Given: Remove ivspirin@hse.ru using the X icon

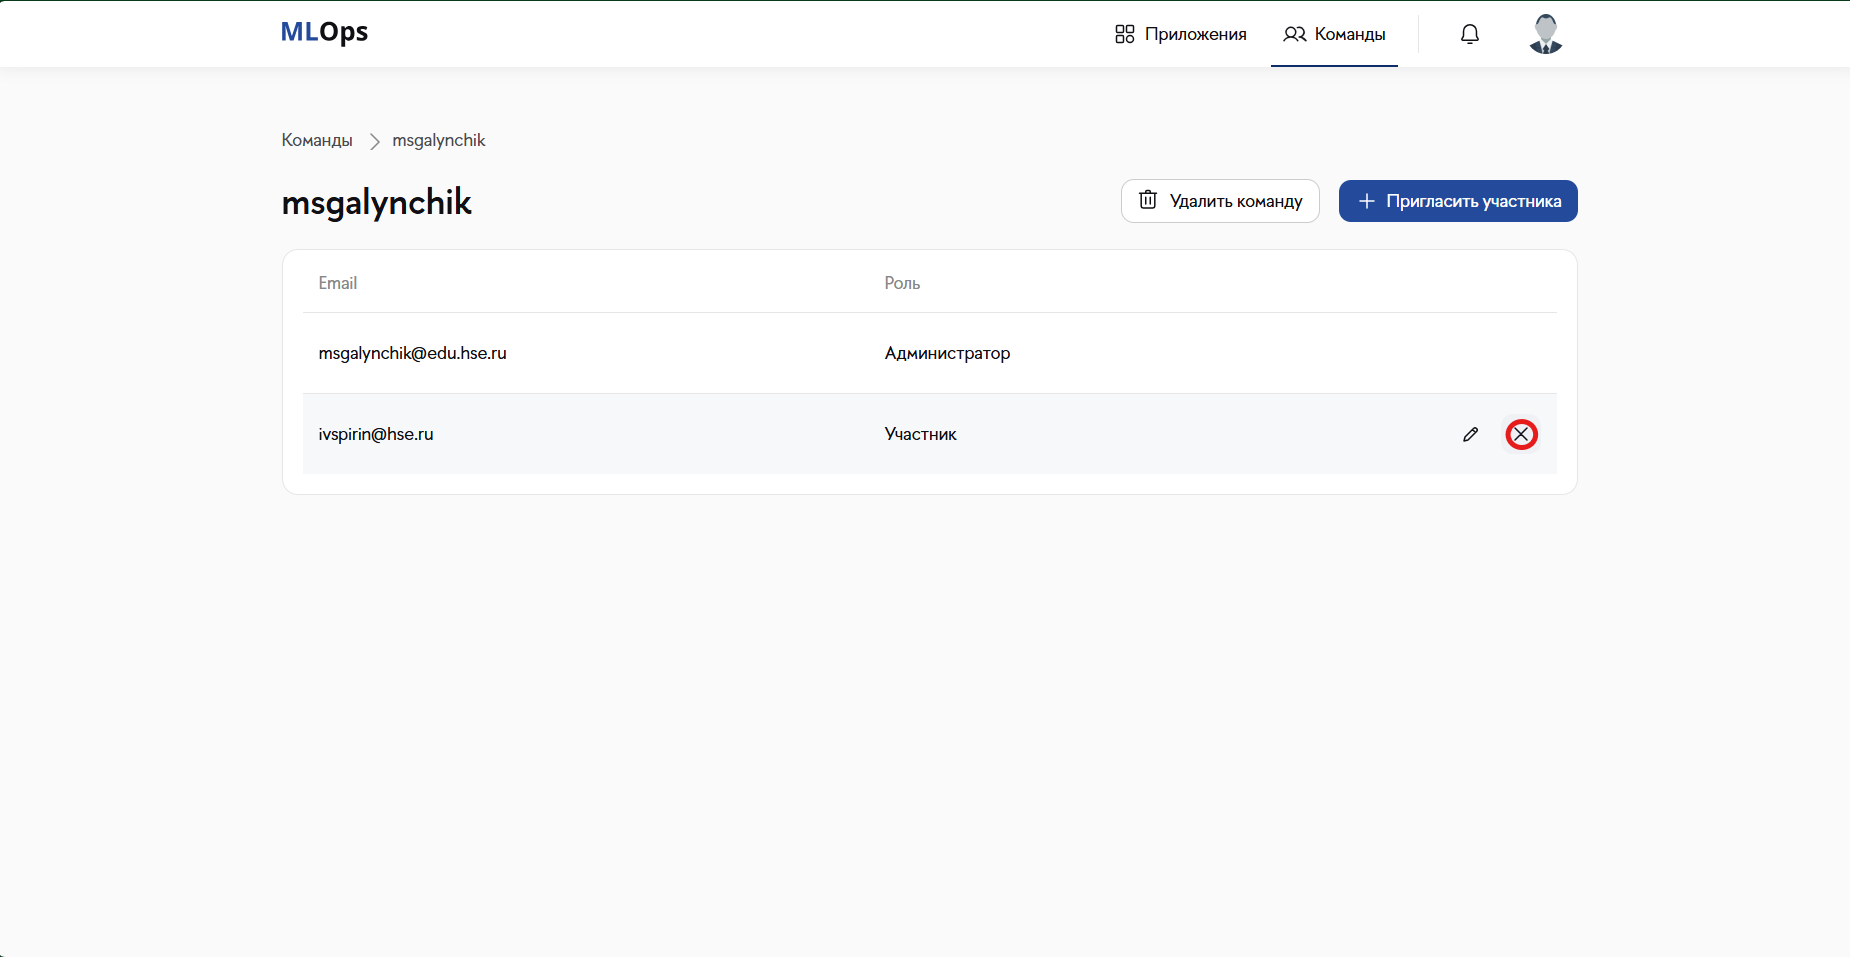Looking at the screenshot, I should (1521, 434).
